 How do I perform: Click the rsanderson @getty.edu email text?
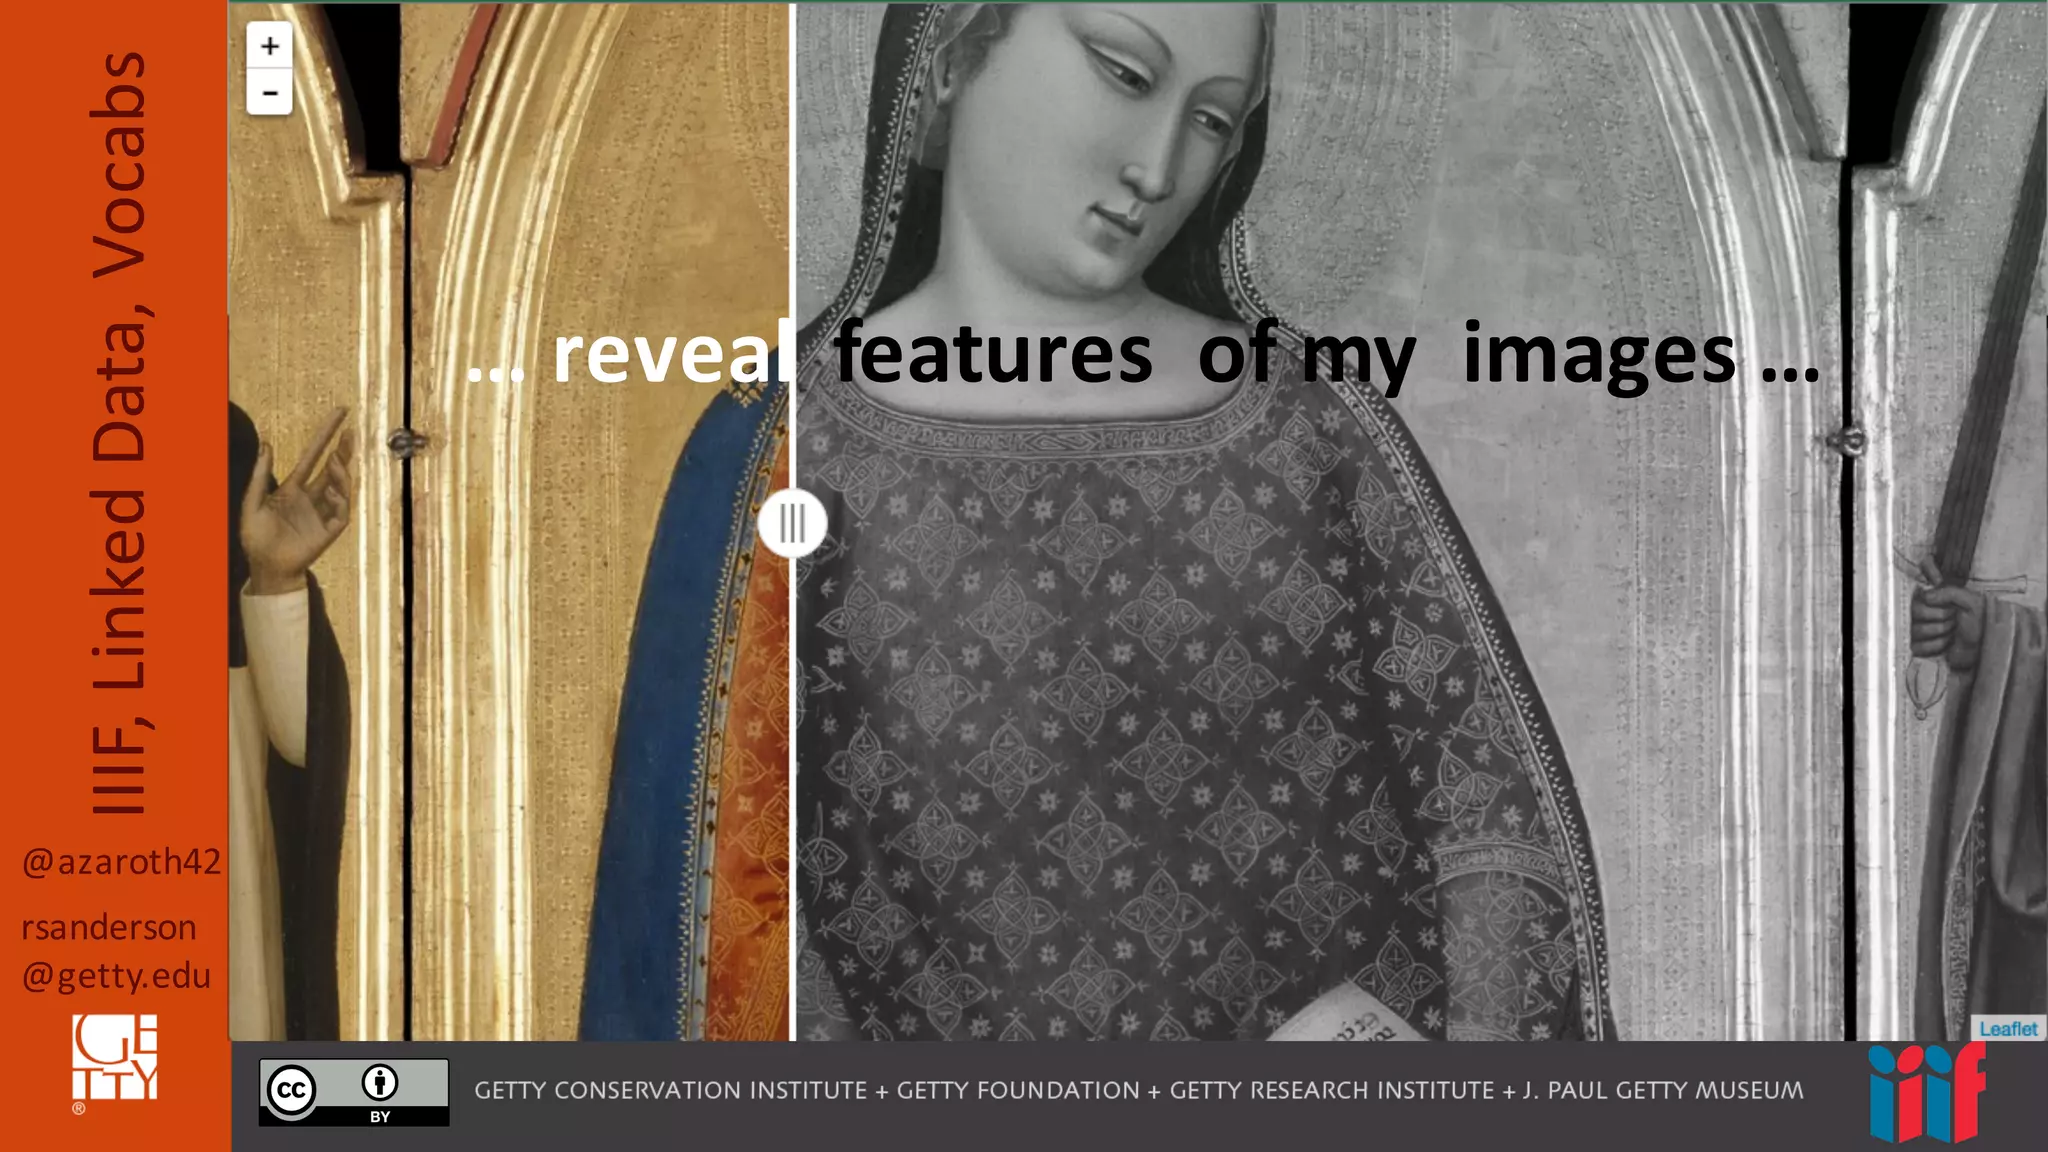(116, 951)
